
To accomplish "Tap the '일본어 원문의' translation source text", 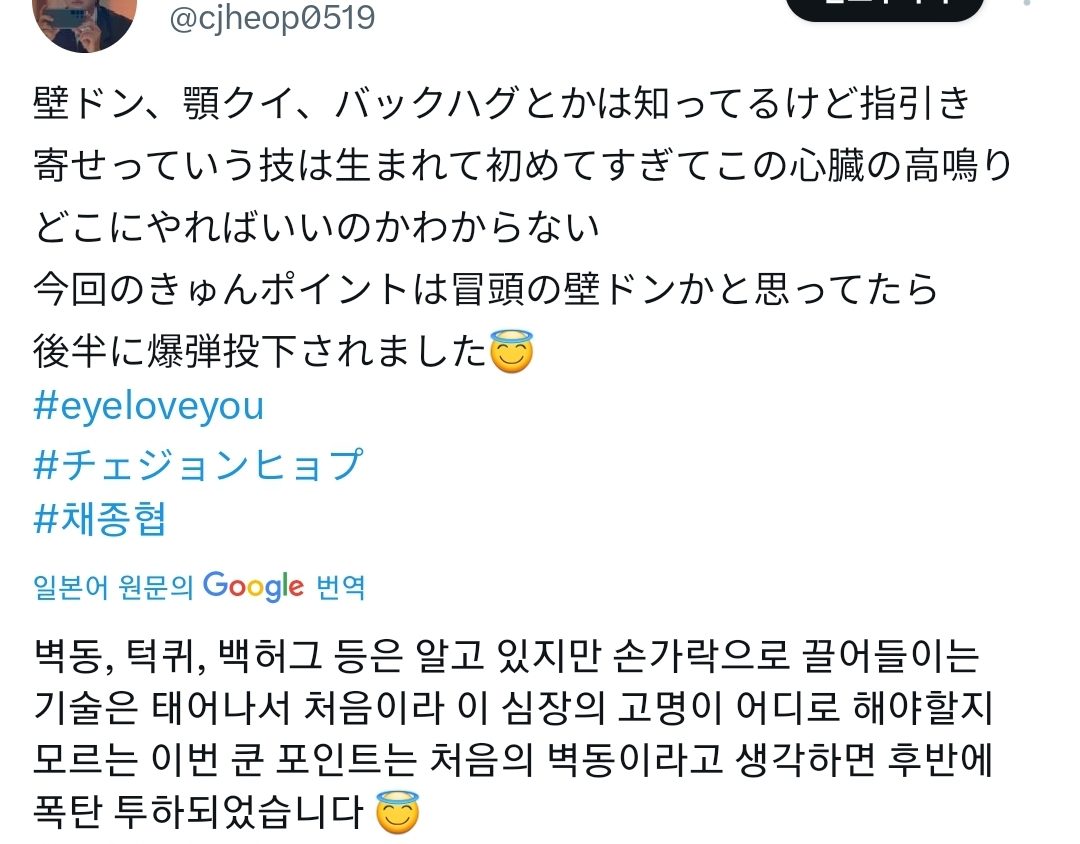I will point(112,586).
